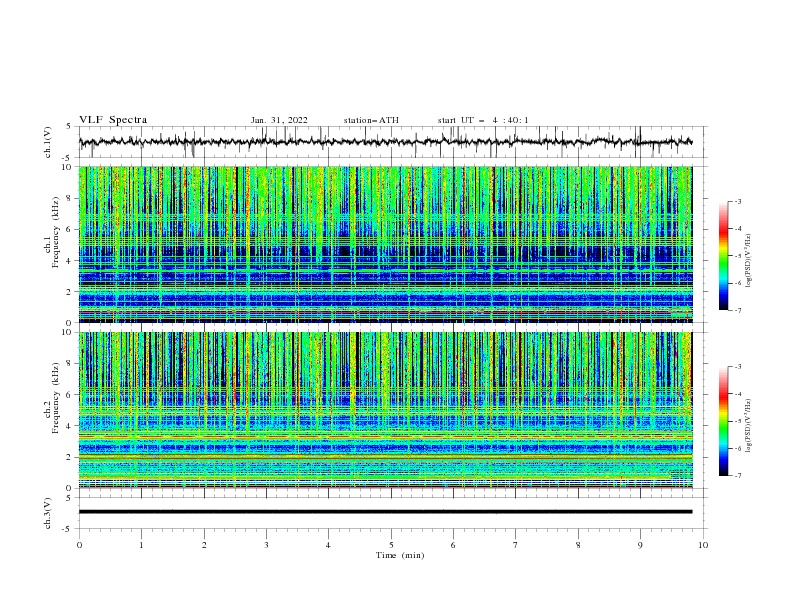This screenshot has width=792, height=612.
Task: Click the 'start UT = 4:40:1' text
Action: point(483,120)
